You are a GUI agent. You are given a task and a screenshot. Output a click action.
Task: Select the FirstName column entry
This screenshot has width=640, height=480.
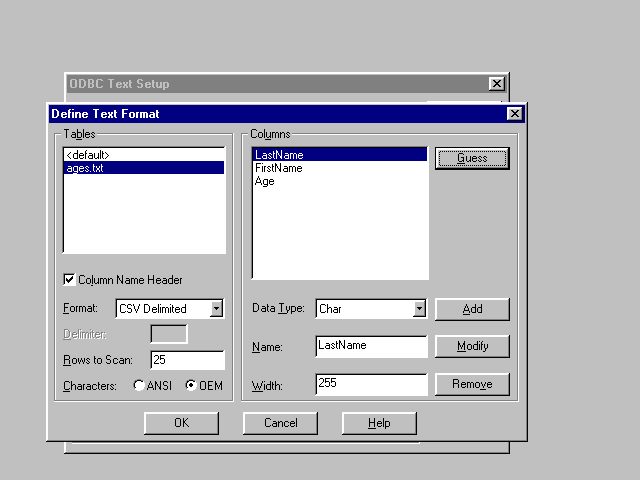279,168
